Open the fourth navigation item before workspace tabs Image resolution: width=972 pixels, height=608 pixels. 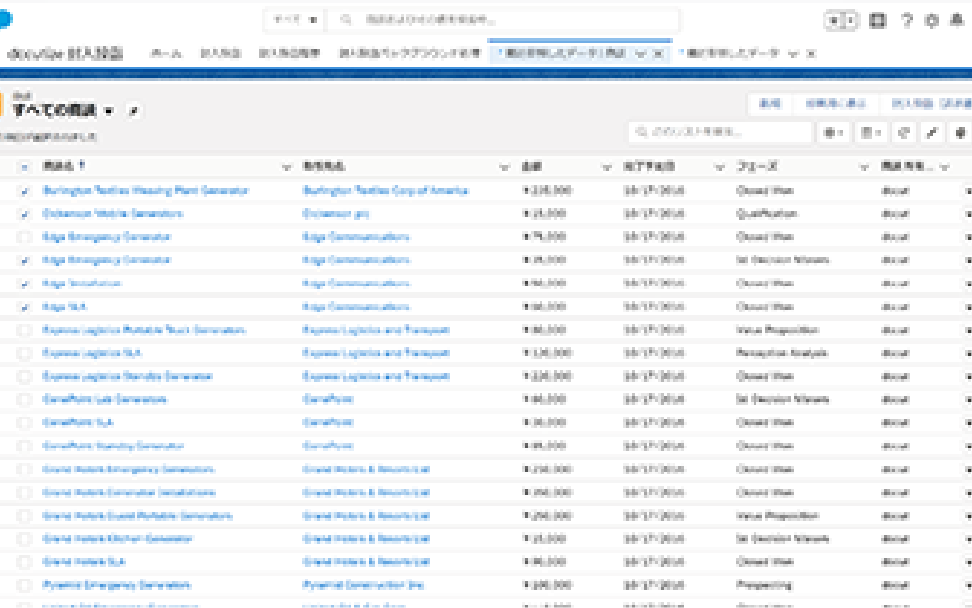pos(409,54)
